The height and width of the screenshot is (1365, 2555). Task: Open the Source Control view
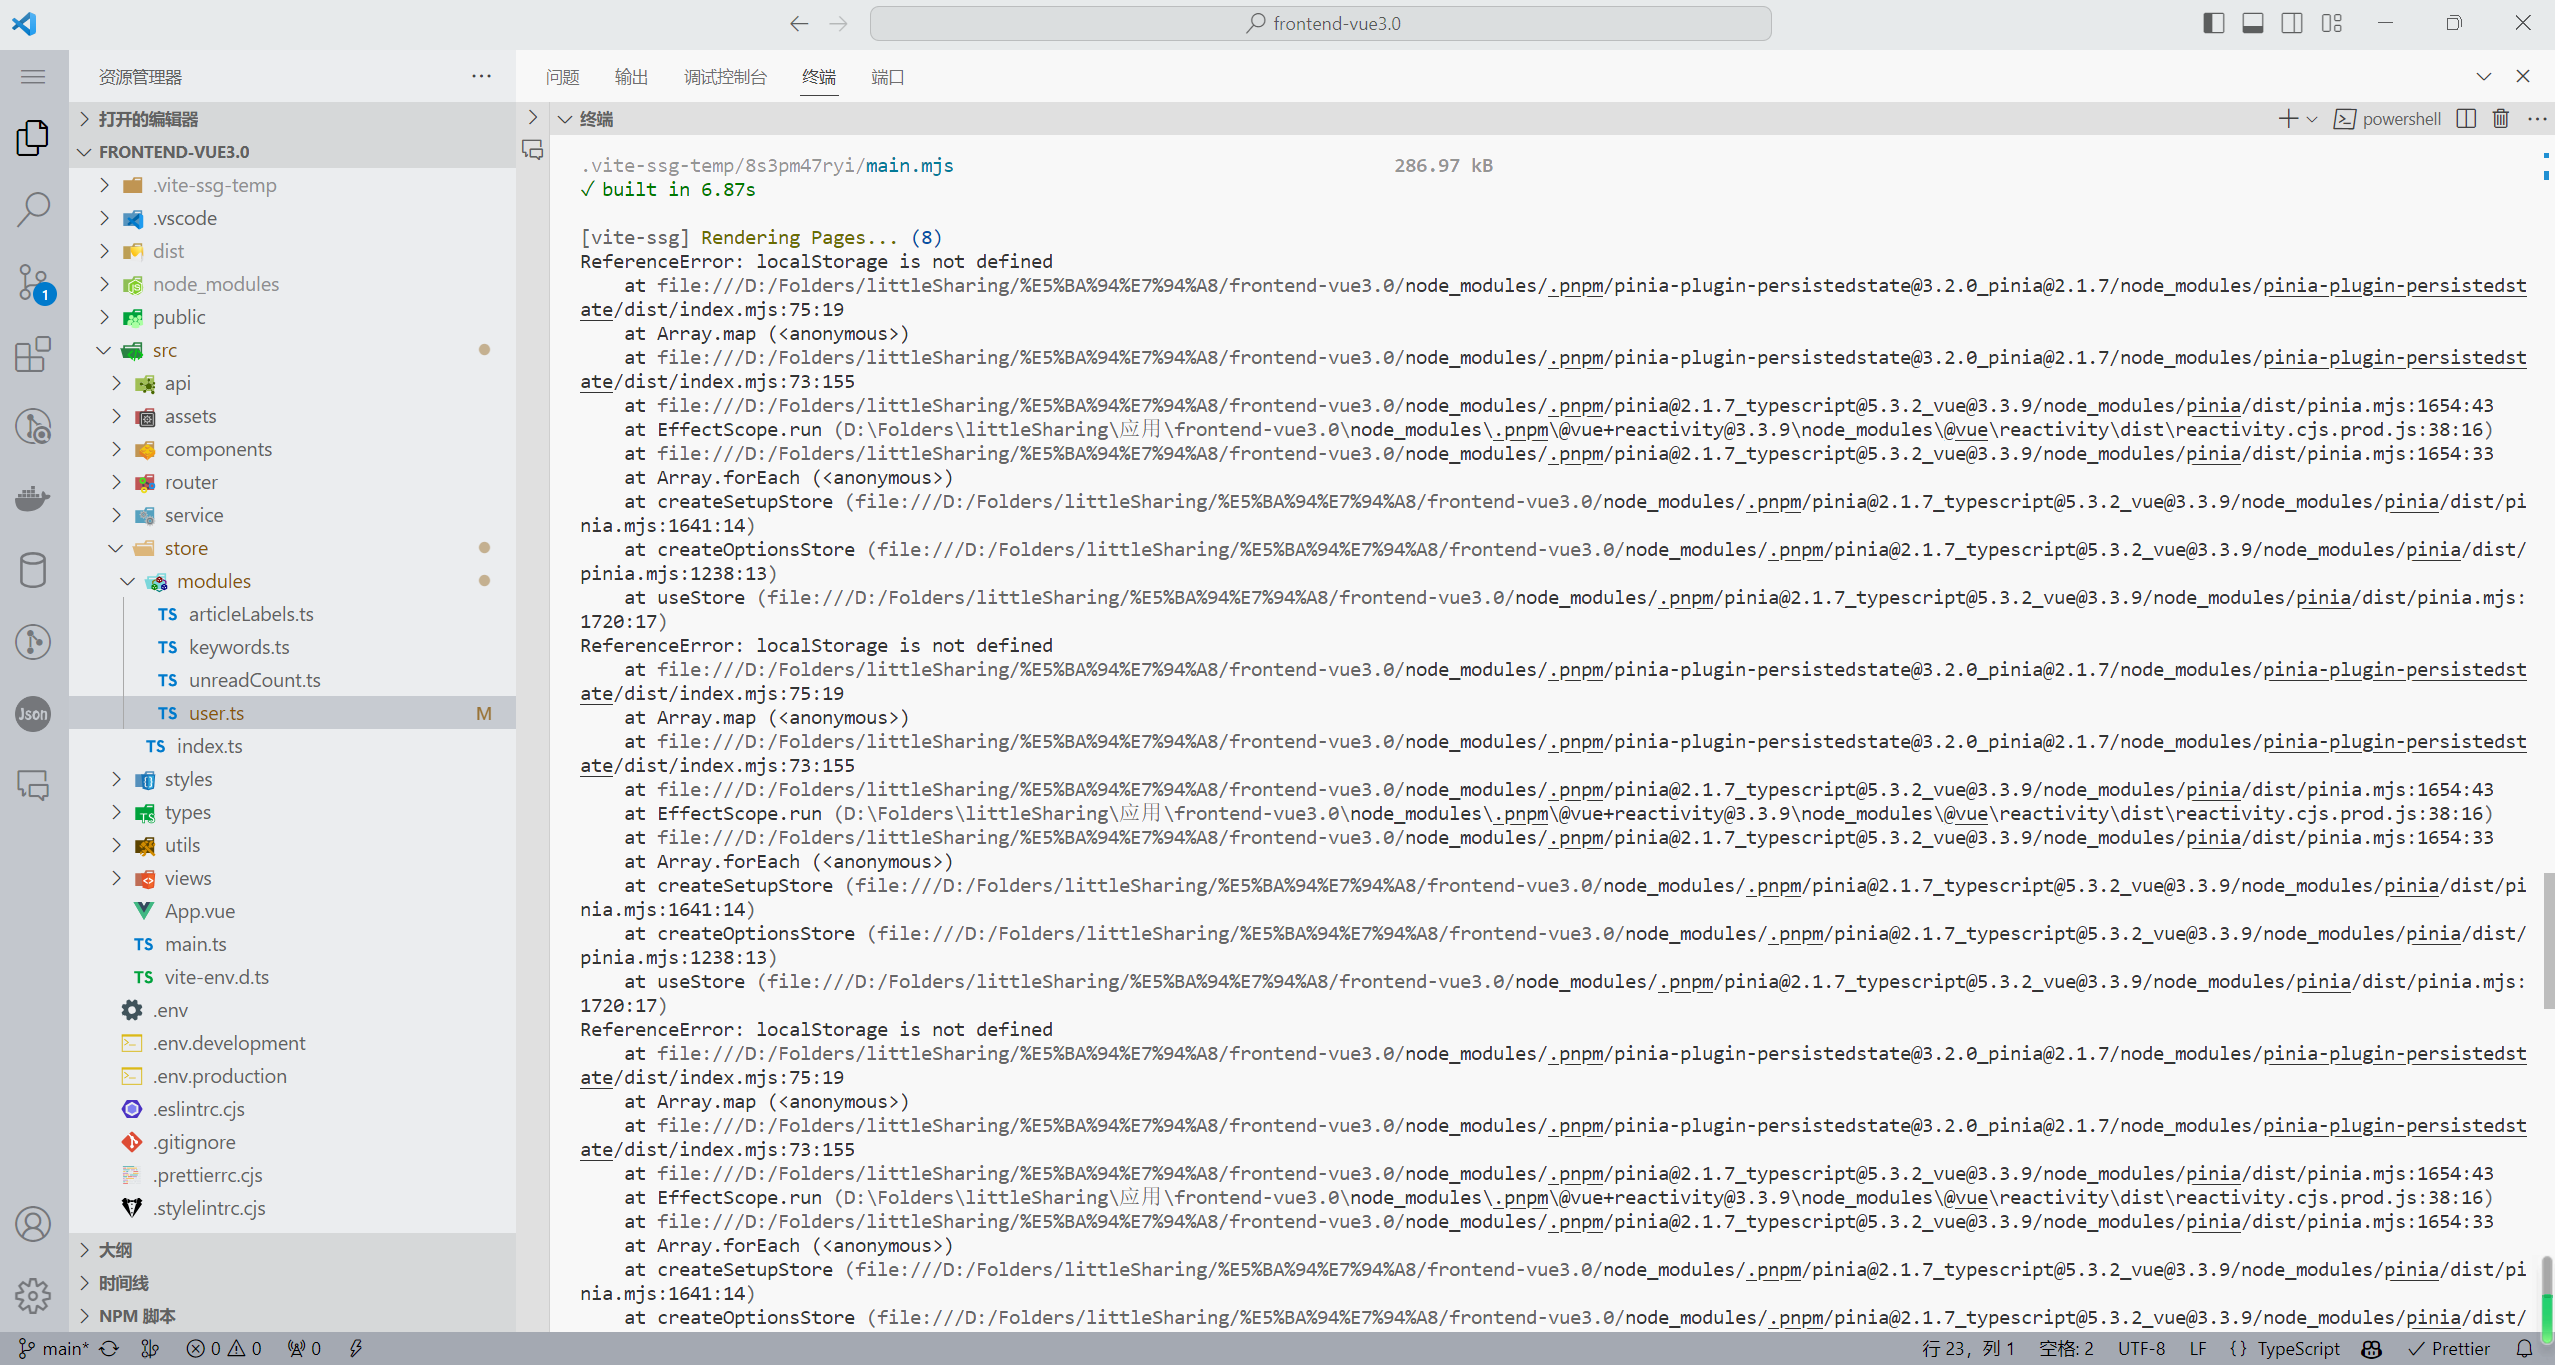click(x=33, y=283)
